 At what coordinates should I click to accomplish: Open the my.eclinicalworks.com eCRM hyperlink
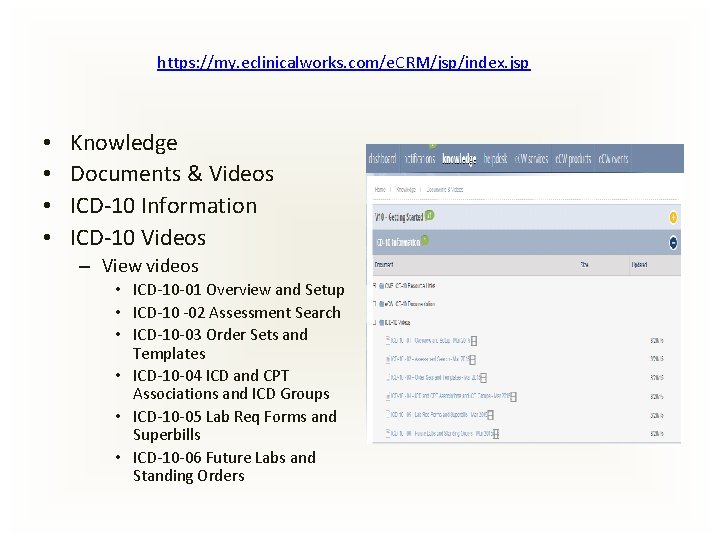tap(343, 62)
